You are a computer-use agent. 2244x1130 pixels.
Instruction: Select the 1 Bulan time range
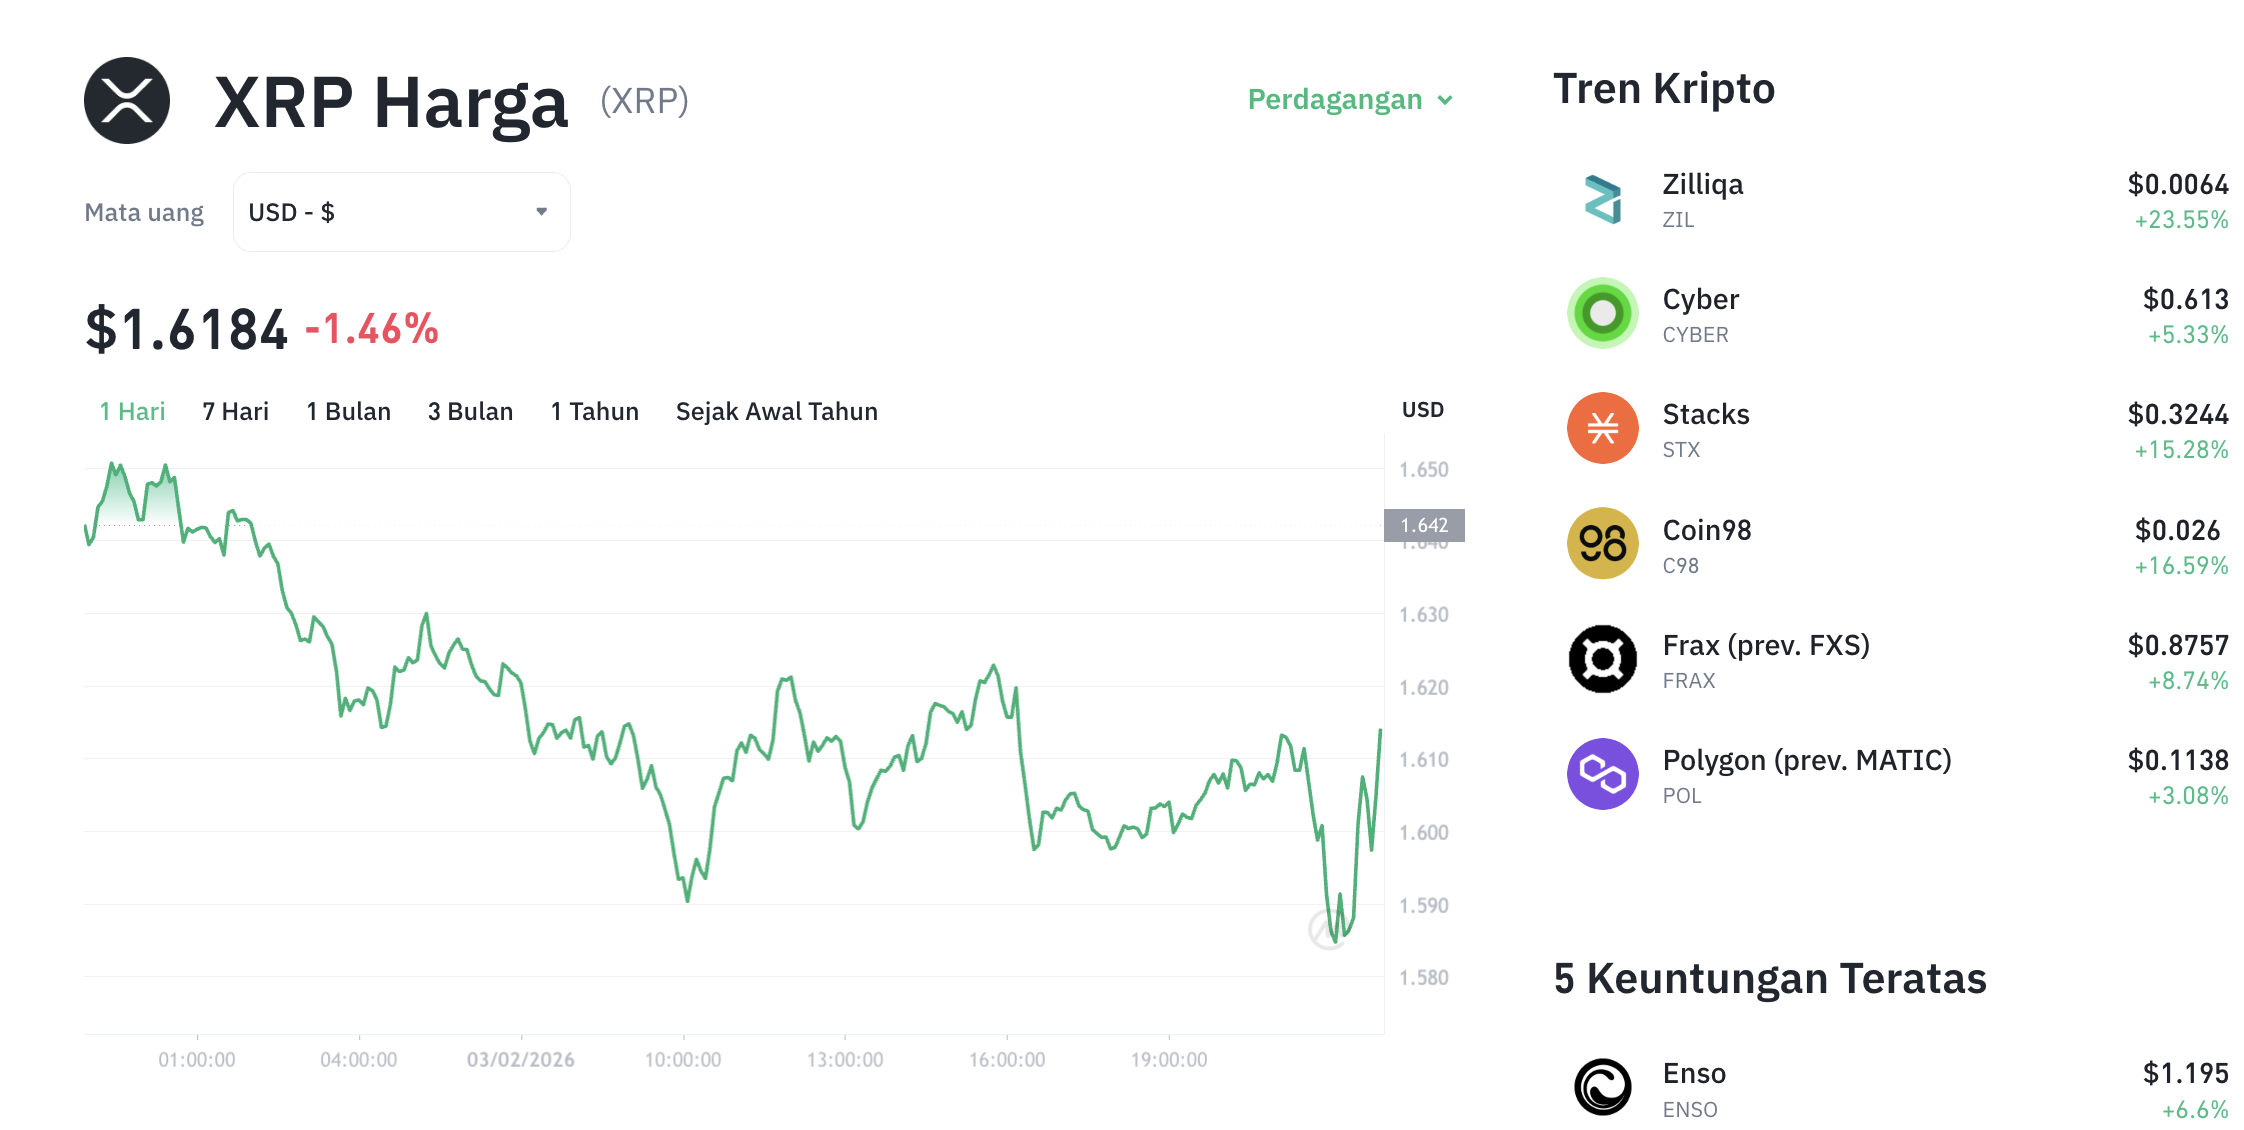(348, 410)
